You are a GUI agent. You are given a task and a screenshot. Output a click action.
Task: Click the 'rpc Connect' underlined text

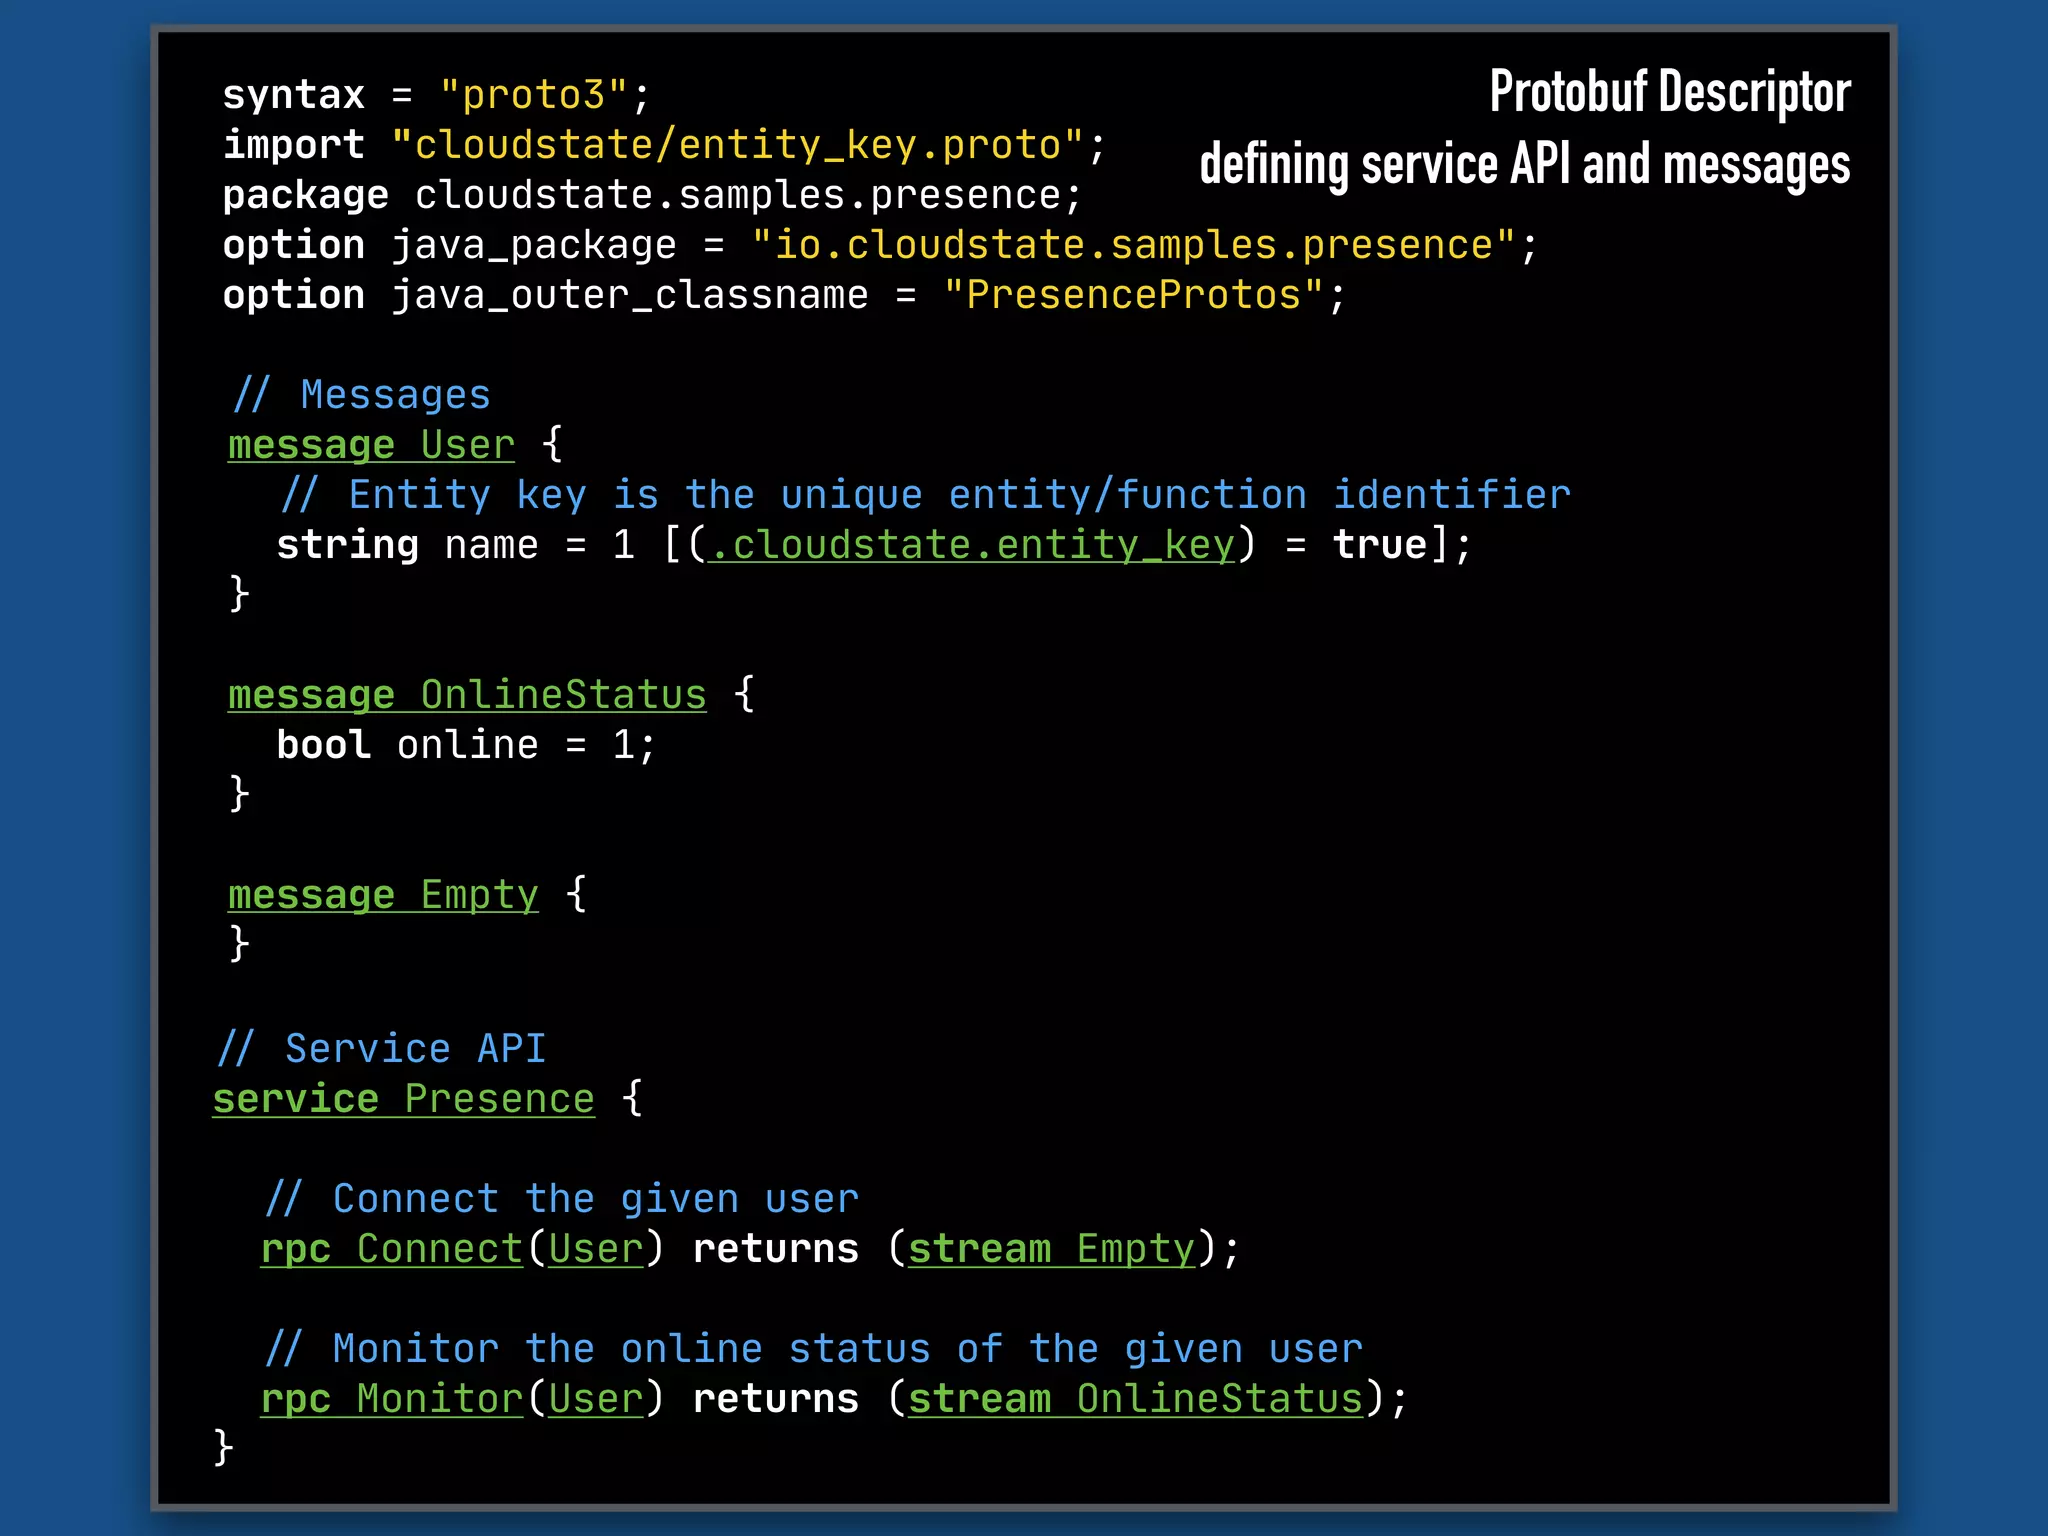pos(392,1249)
